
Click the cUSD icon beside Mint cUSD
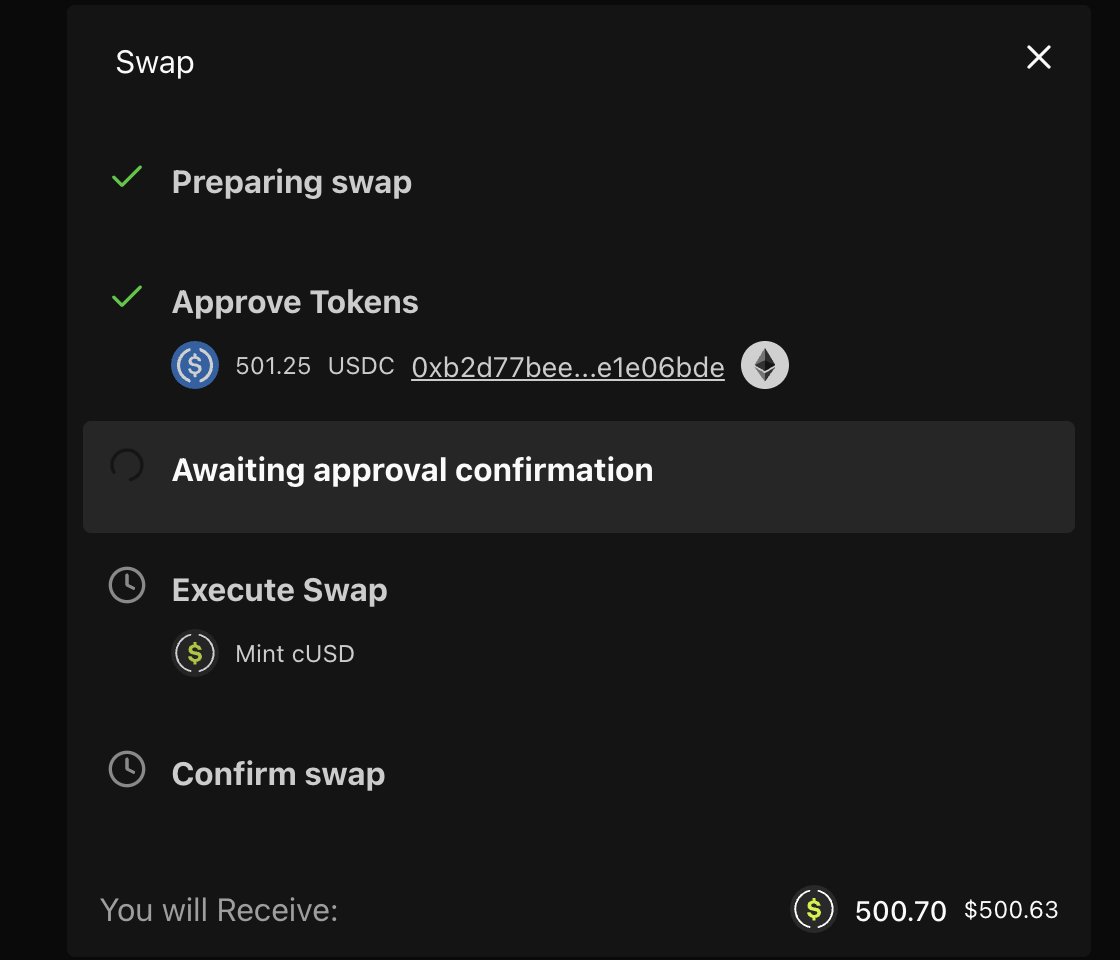(195, 654)
